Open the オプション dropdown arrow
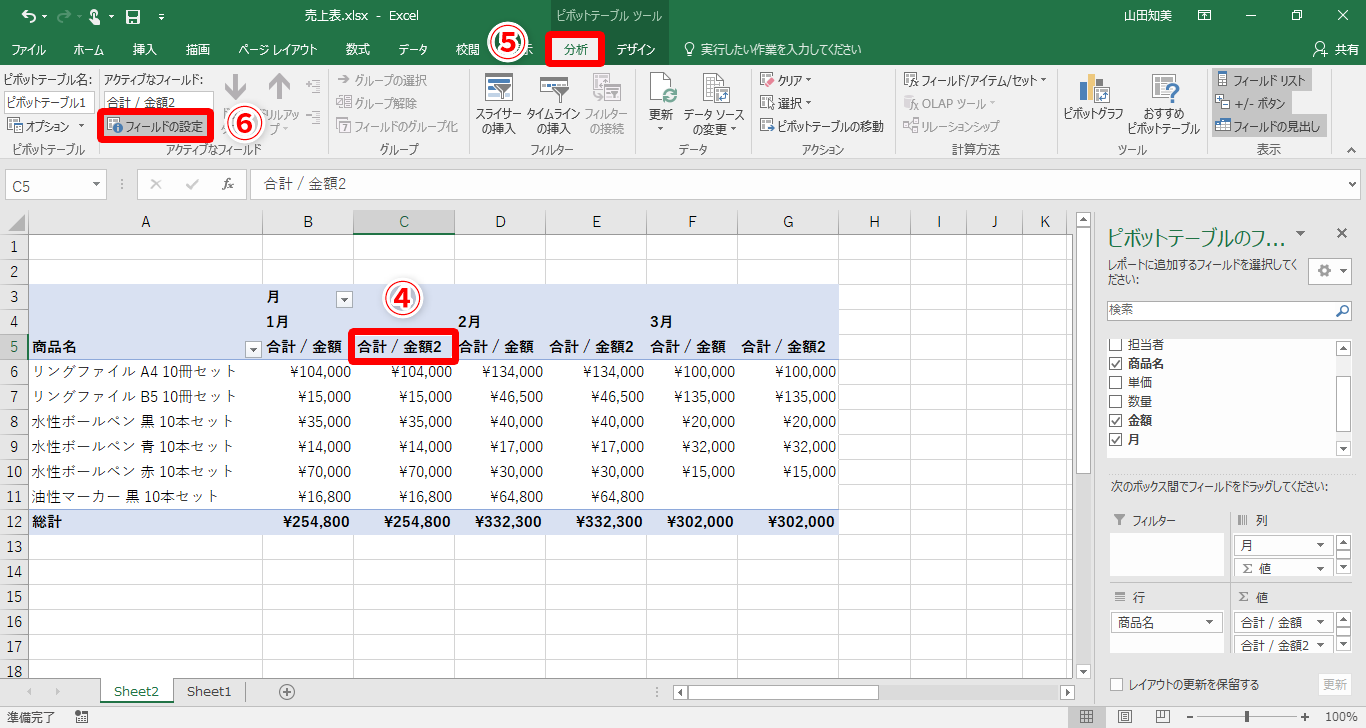Screen dimensions: 1366x728 (81, 127)
